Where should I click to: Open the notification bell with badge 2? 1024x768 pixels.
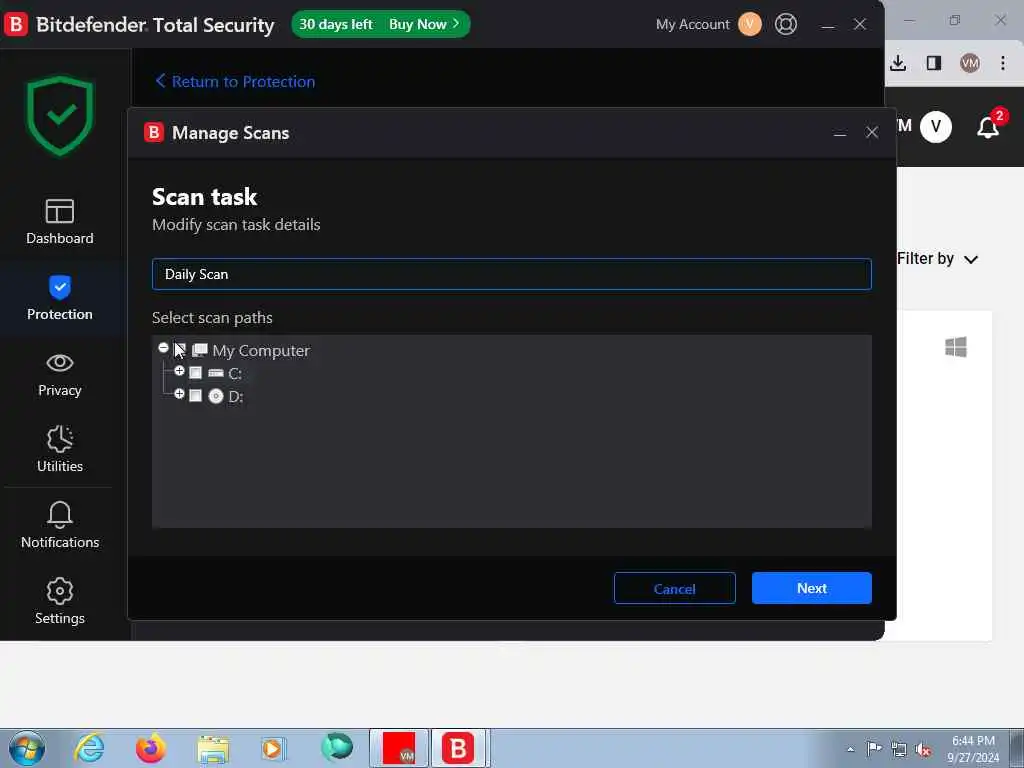[988, 127]
